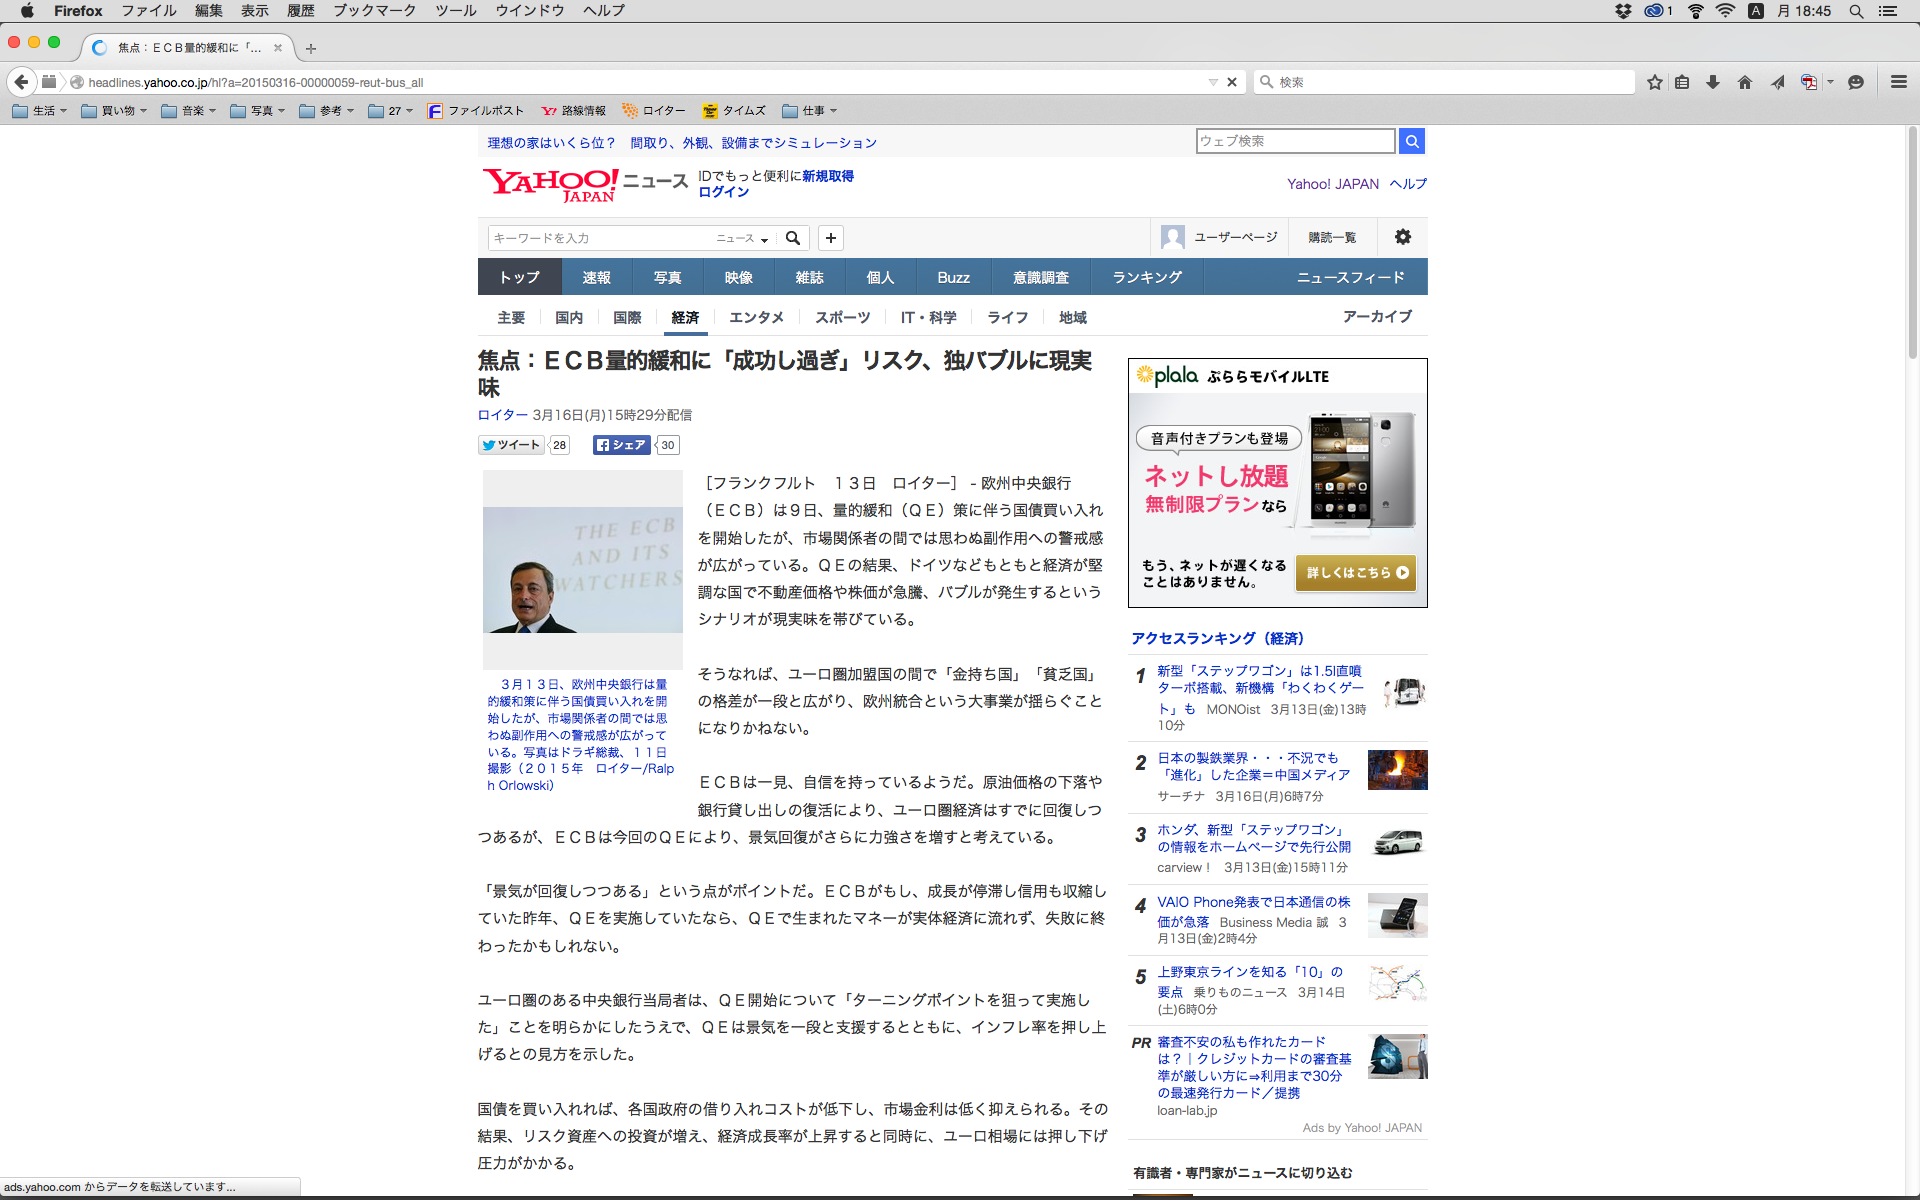Bookmark this page with the star icon
Image resolution: width=1920 pixels, height=1200 pixels.
[1654, 82]
